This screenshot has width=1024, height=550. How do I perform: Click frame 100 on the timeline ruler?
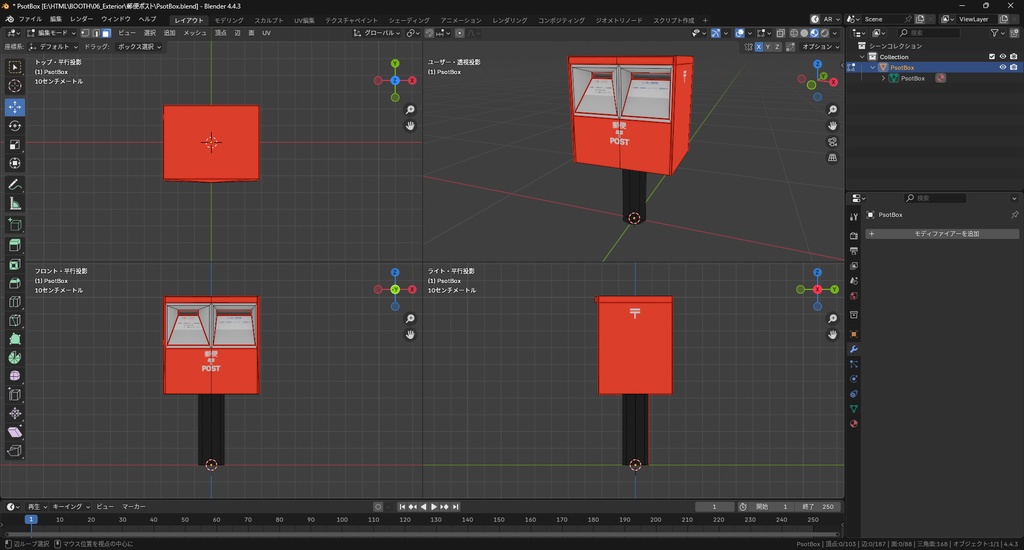tap(342, 520)
